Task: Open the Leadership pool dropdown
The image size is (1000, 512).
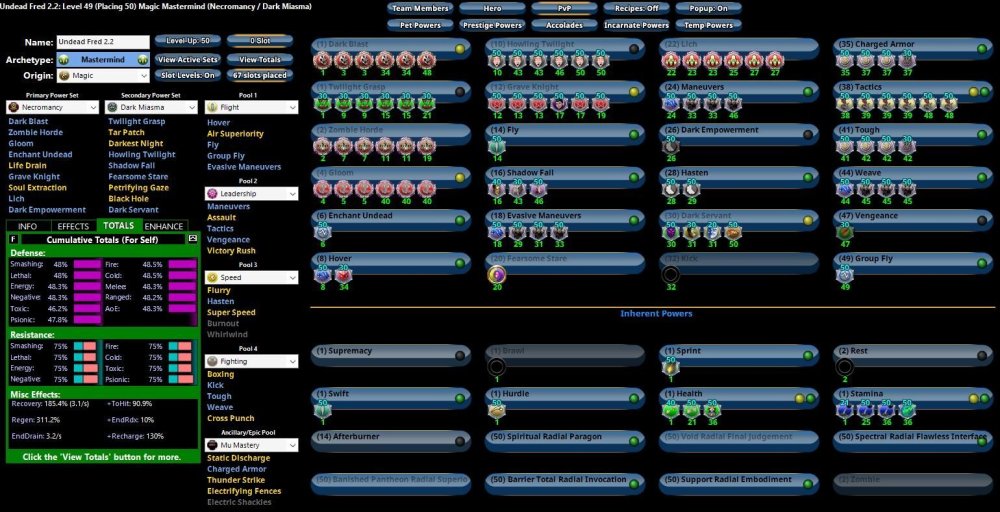Action: (x=251, y=192)
